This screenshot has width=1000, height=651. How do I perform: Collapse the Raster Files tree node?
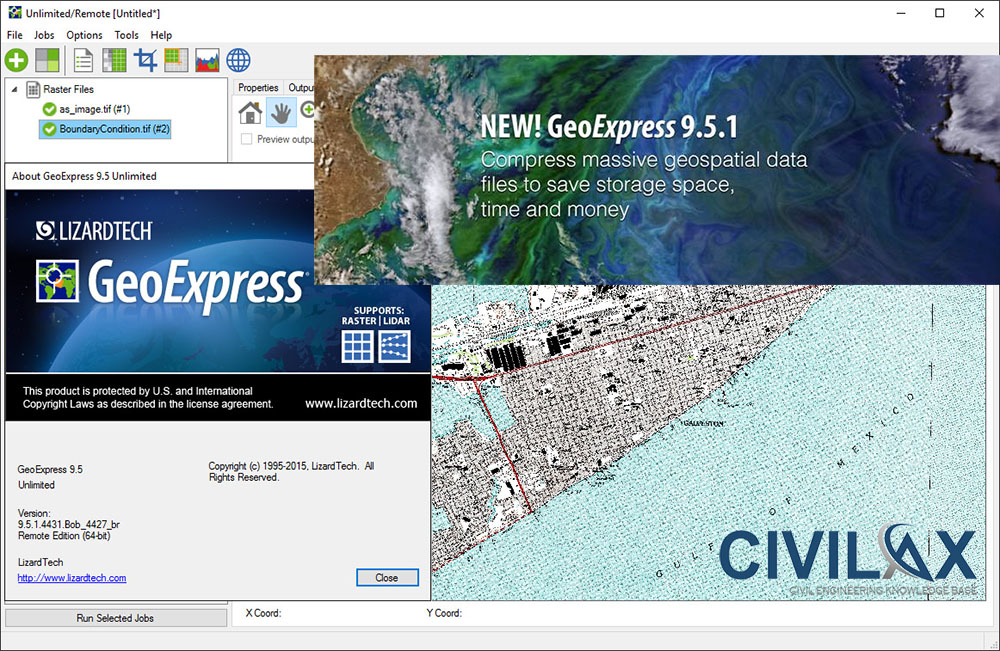14,89
